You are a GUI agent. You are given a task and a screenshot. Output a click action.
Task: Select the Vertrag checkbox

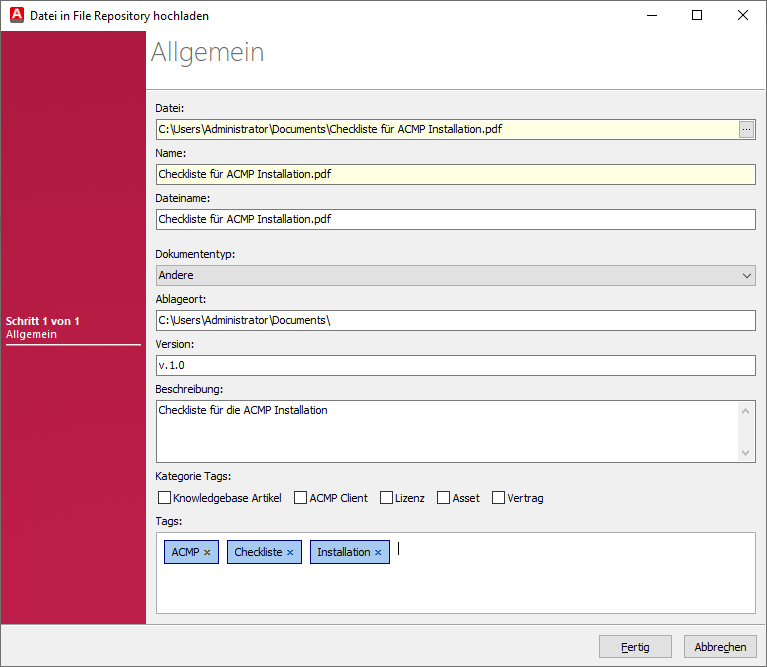(x=499, y=498)
